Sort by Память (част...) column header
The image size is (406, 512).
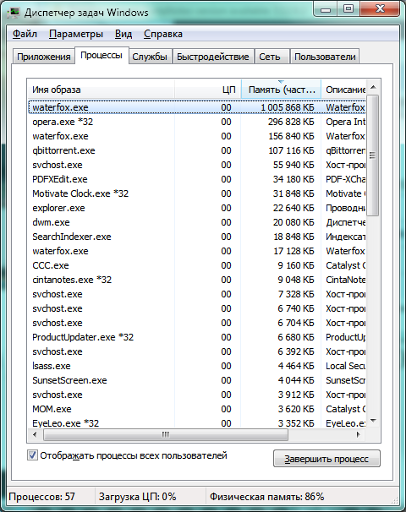[281, 90]
